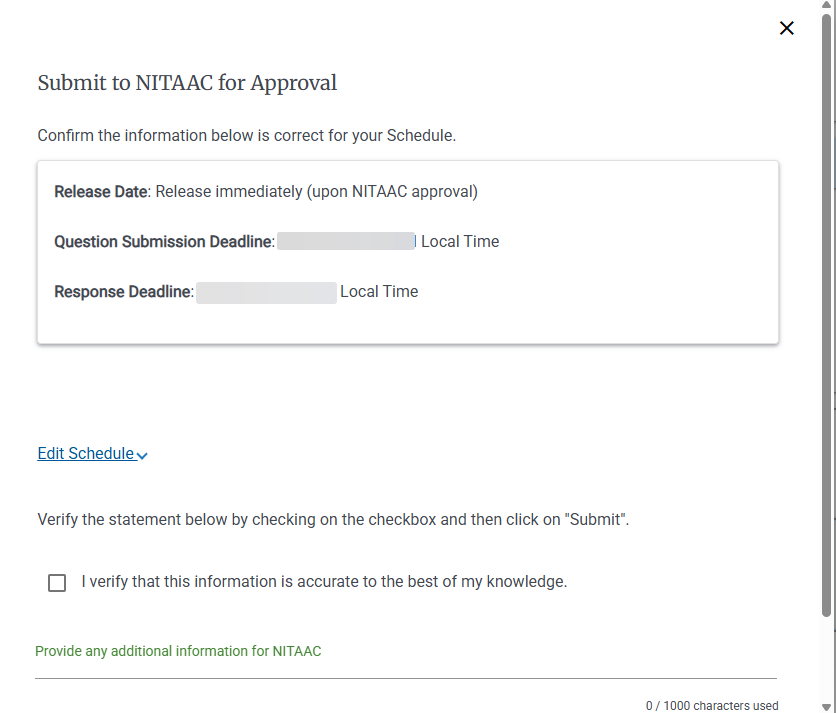The image size is (836, 713).
Task: Click inside the schedule summary card
Action: click(408, 251)
